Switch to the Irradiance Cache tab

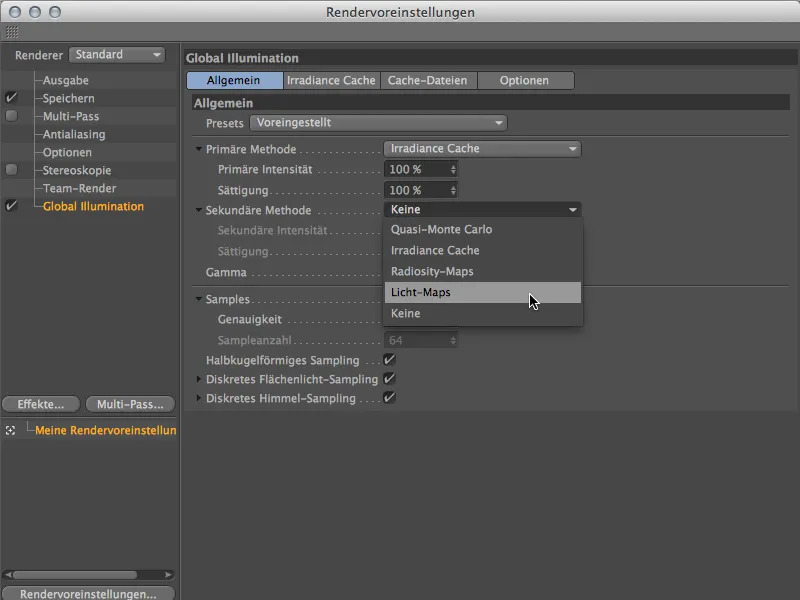(332, 80)
